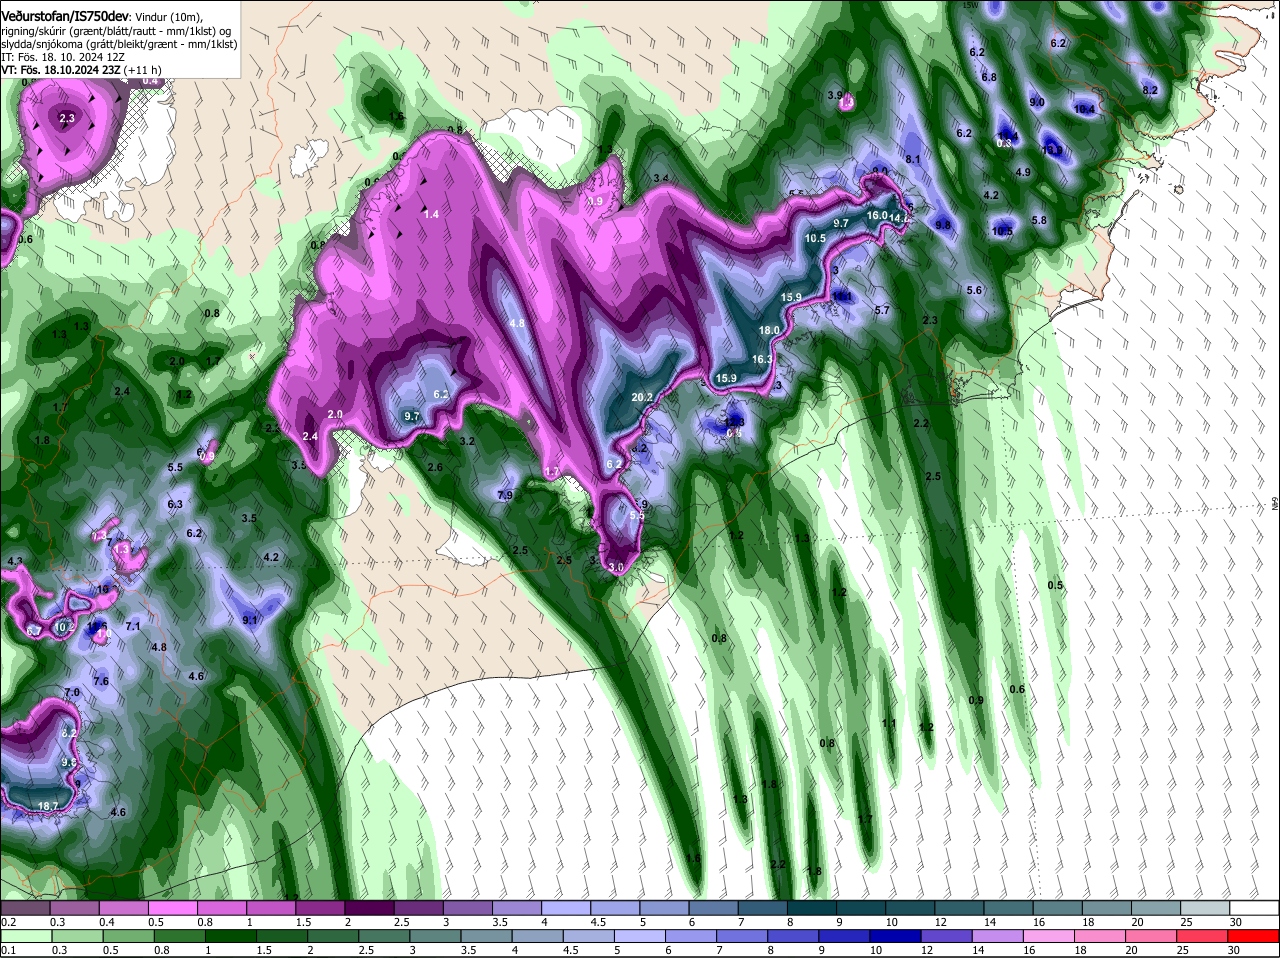1280x958 pixels.
Task: Click the 9.1 value on the map
Action: pos(250,620)
